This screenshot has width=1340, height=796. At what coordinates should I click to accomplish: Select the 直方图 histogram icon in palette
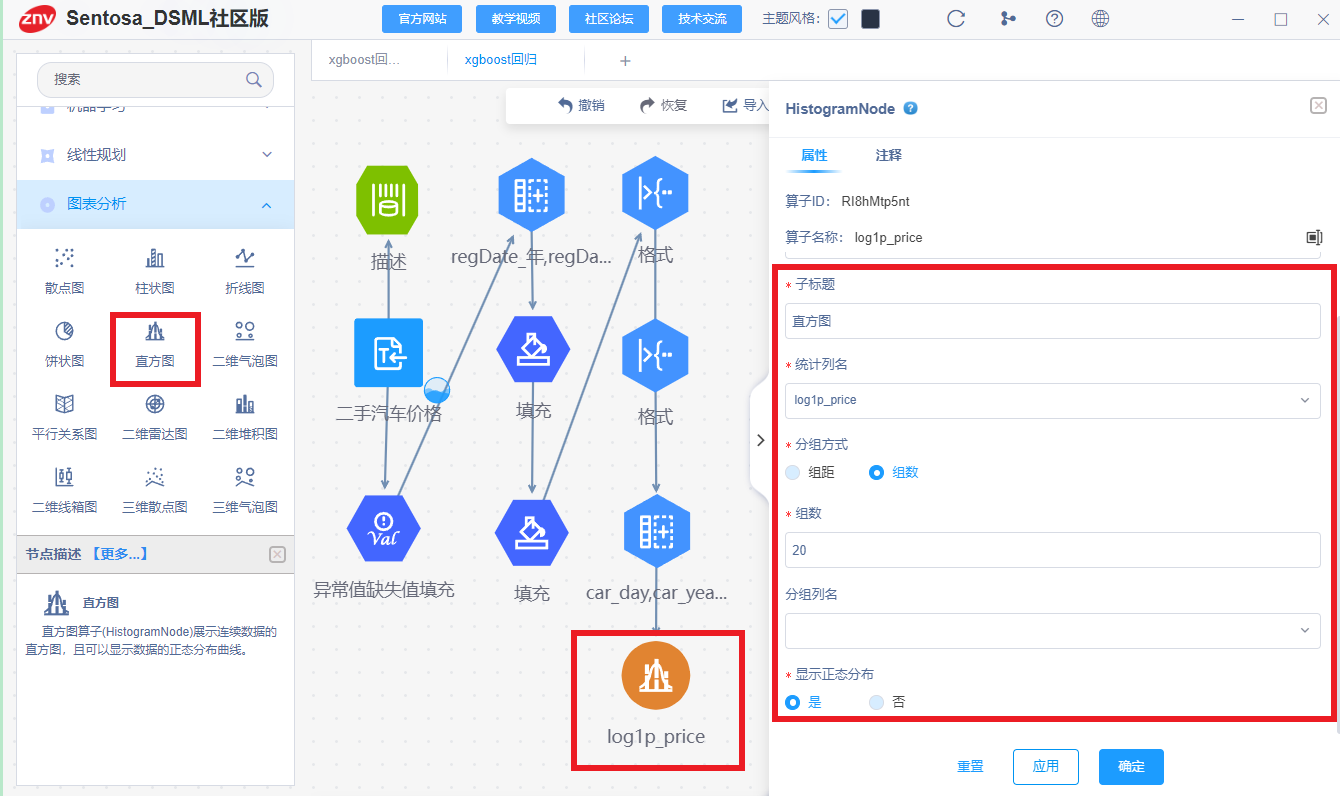click(x=155, y=331)
